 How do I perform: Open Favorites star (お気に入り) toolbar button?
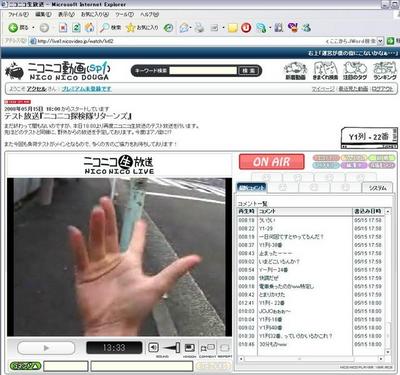(x=142, y=28)
